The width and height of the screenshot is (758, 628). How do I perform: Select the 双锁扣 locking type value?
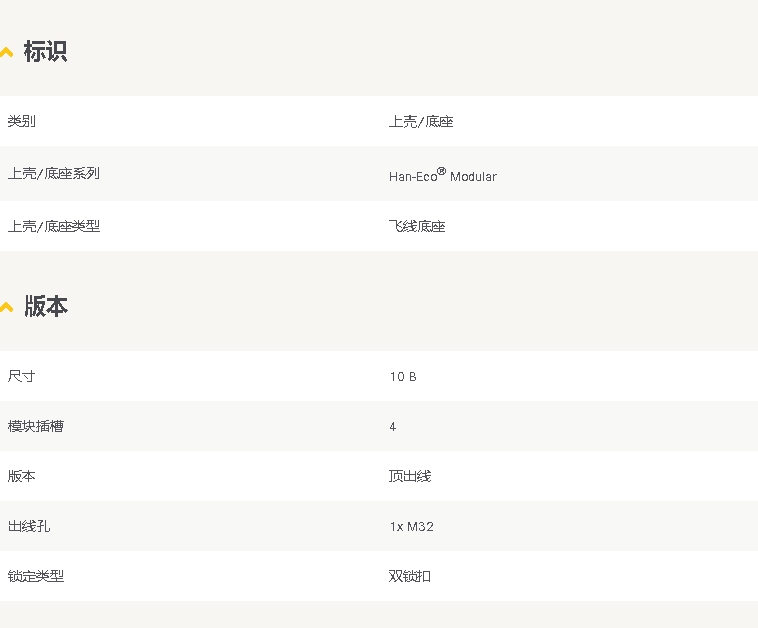410,576
